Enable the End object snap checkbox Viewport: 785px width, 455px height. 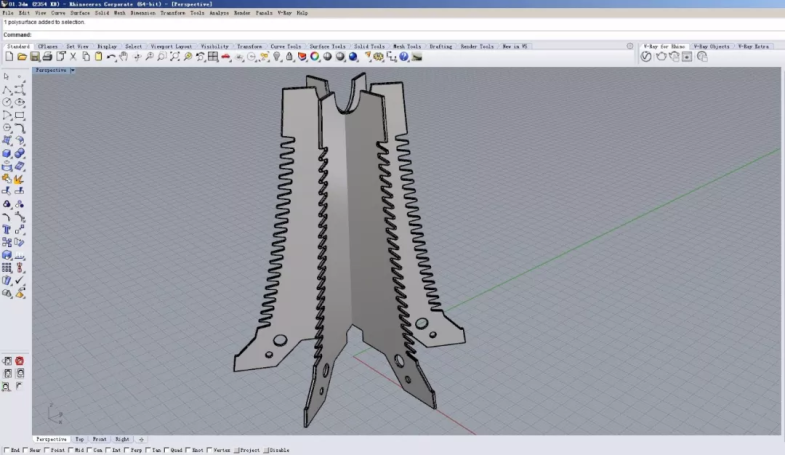tap(6, 450)
